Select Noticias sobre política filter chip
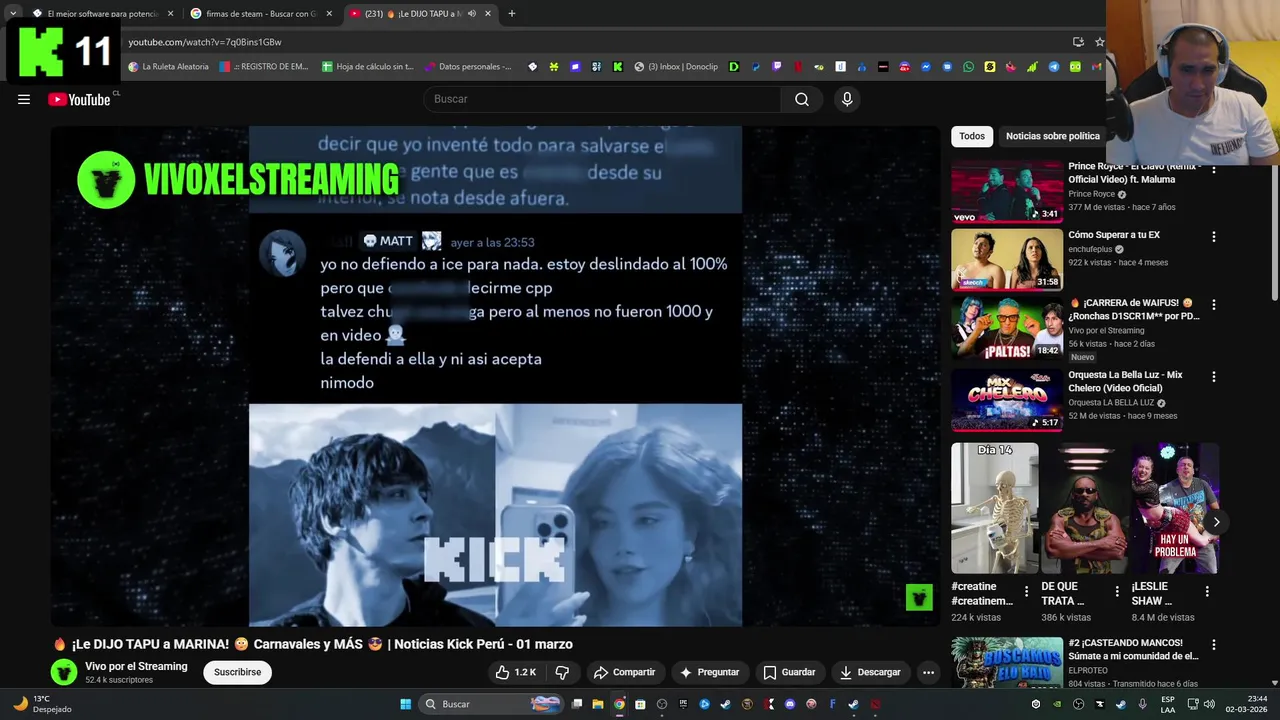This screenshot has width=1280, height=720. pyautogui.click(x=1052, y=136)
